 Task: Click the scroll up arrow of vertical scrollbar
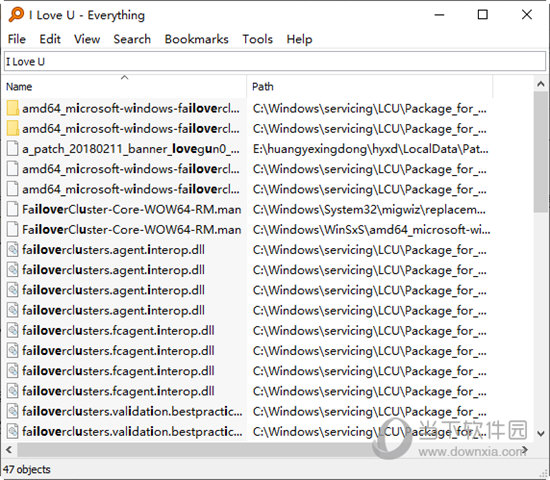pos(541,84)
